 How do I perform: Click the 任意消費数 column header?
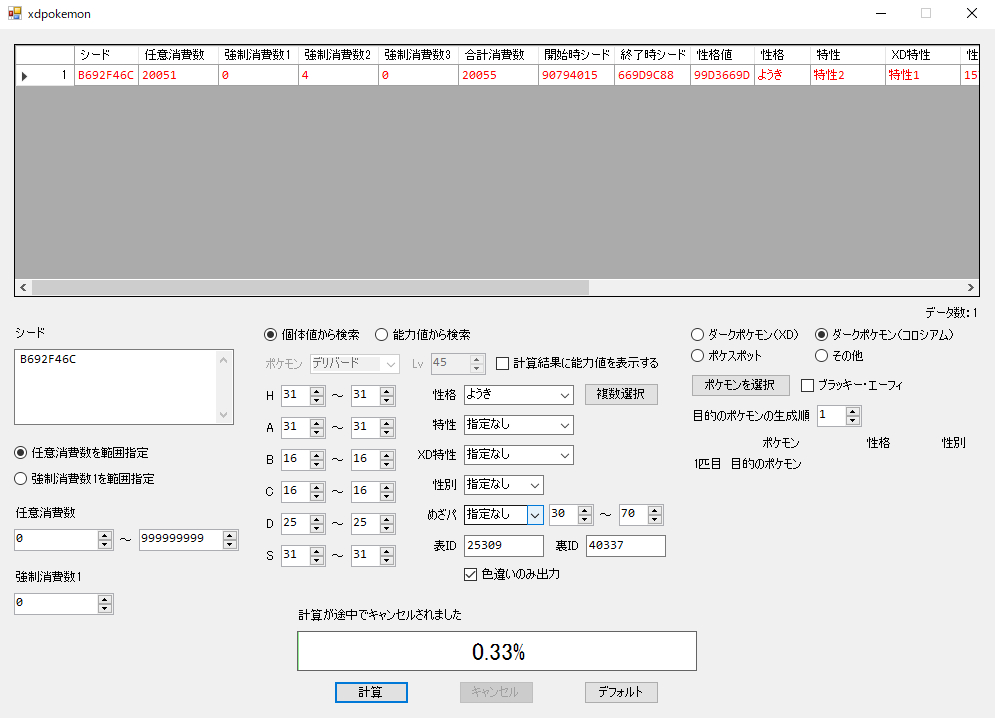(178, 55)
